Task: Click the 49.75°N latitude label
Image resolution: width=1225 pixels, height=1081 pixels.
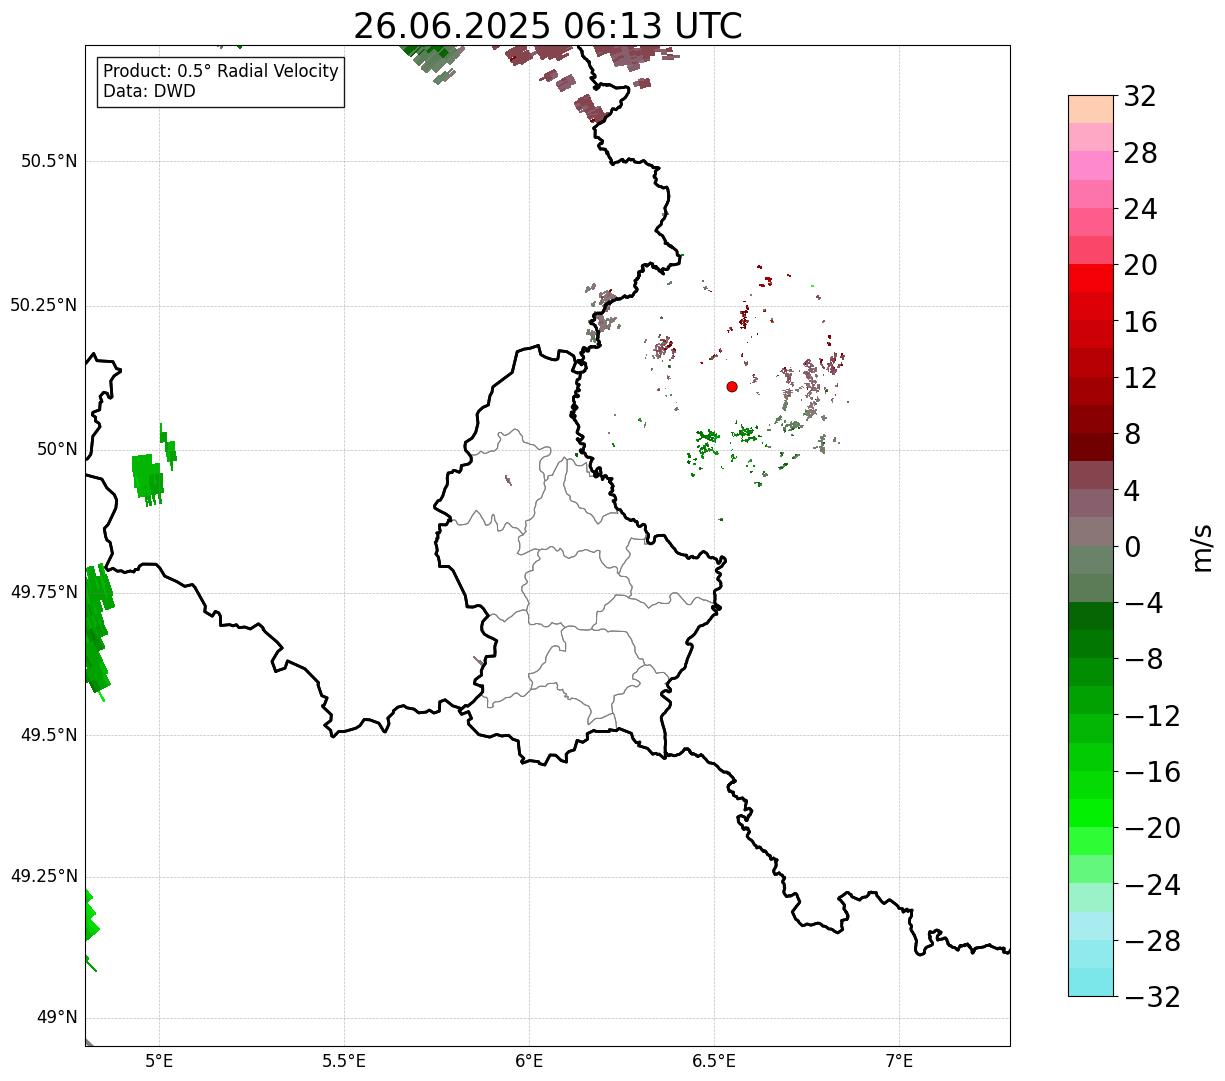Action: pos(43,592)
